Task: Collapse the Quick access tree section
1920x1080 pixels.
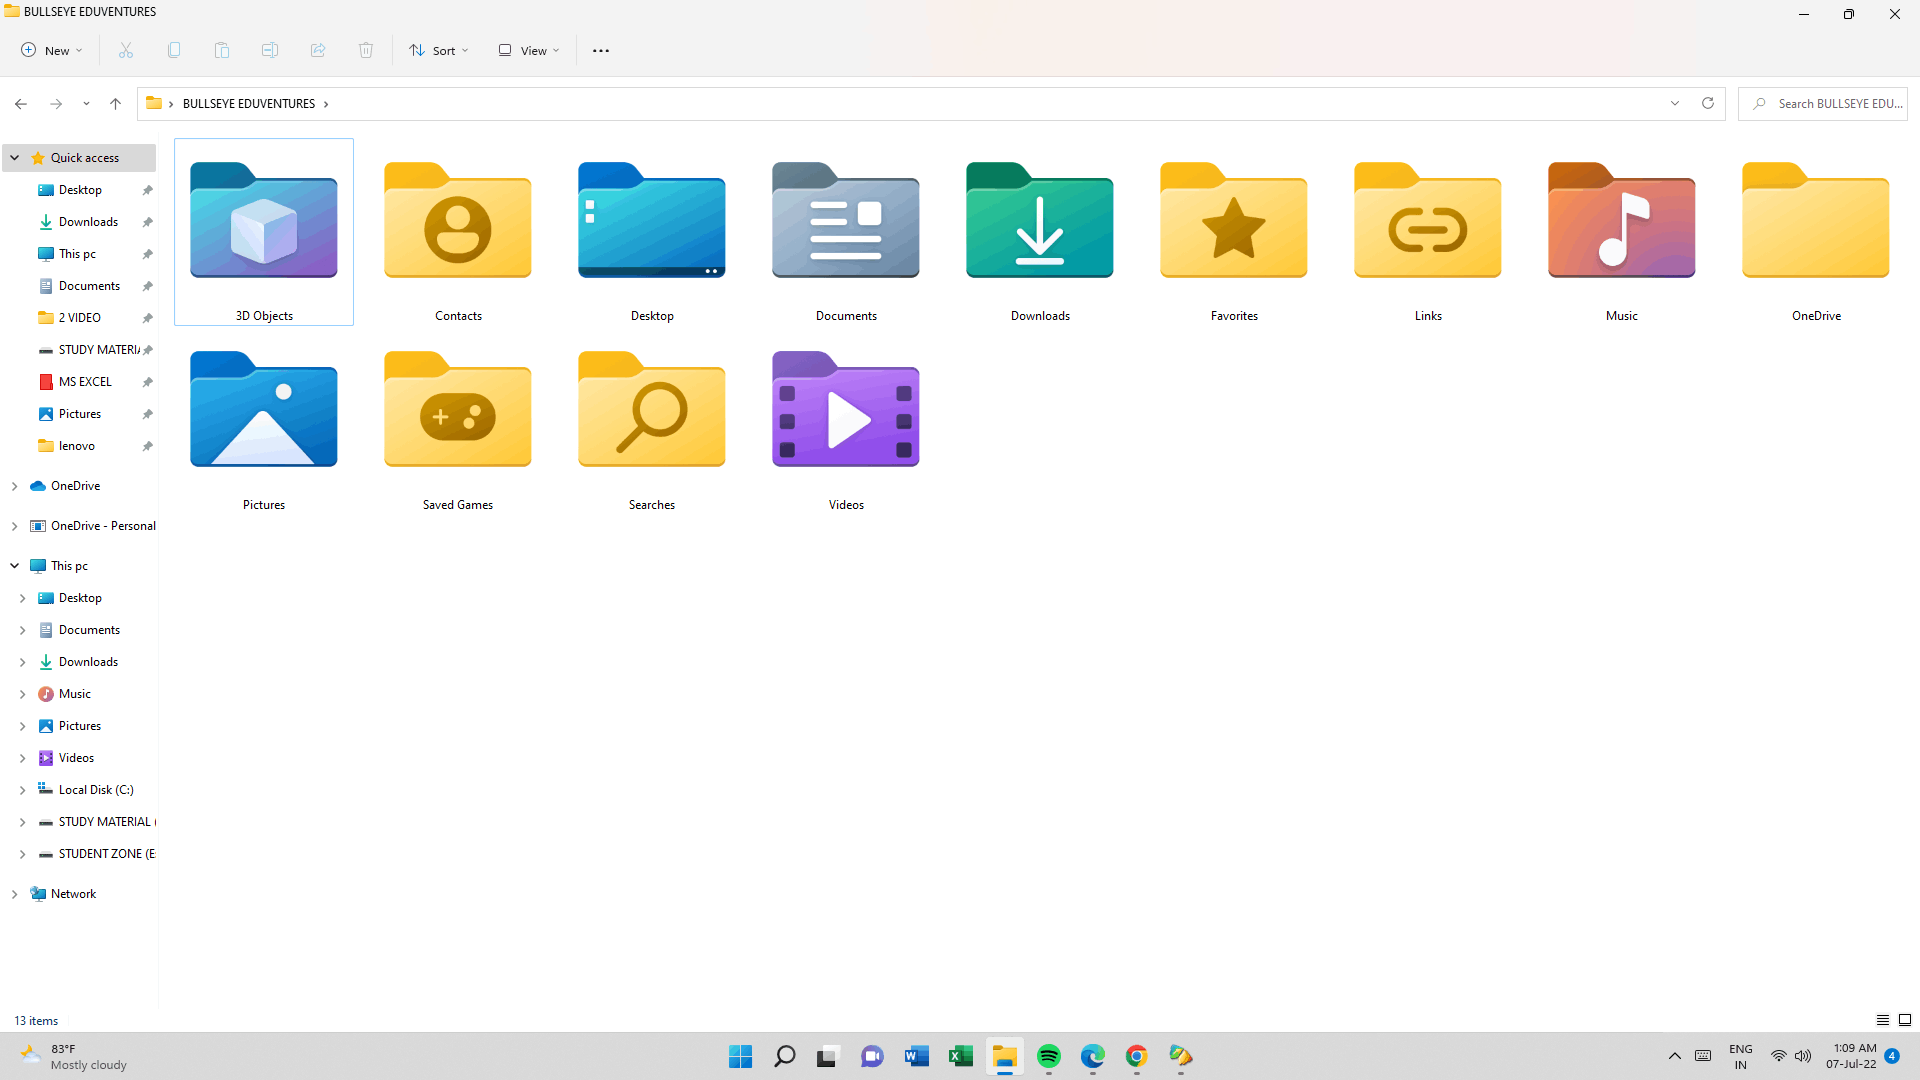Action: [x=15, y=158]
